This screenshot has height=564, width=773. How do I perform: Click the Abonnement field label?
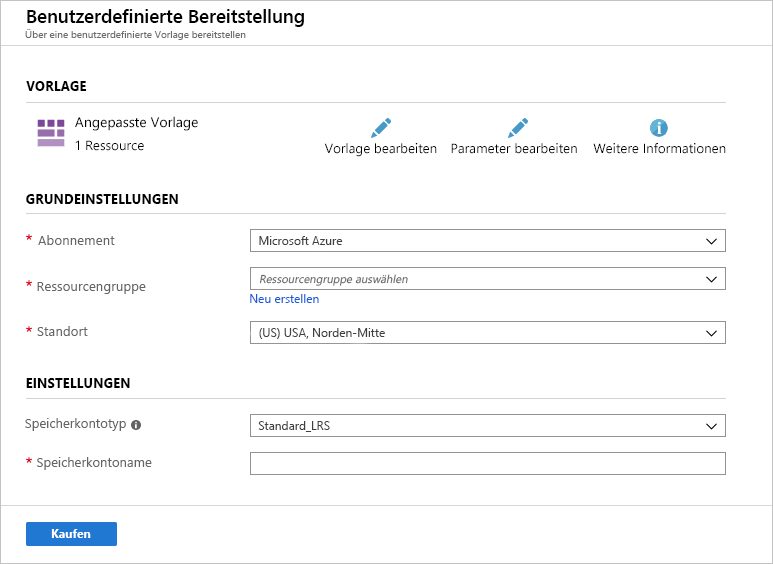76,240
